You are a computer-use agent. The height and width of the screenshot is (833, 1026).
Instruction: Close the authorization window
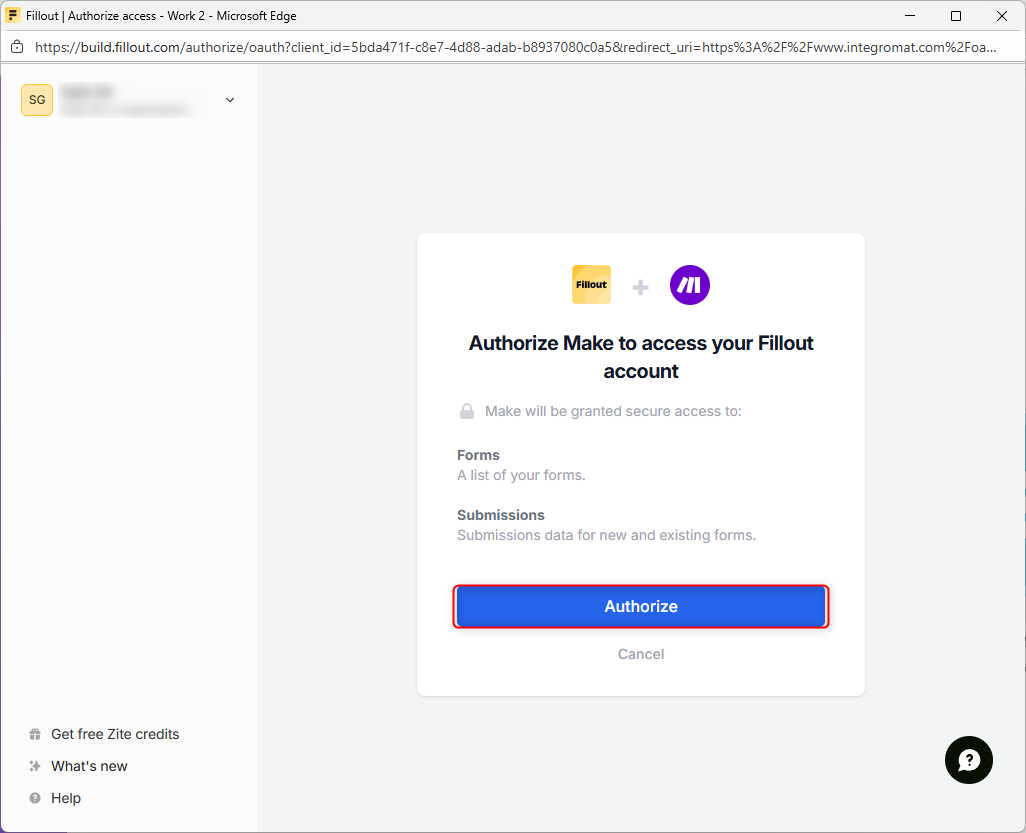click(1002, 16)
